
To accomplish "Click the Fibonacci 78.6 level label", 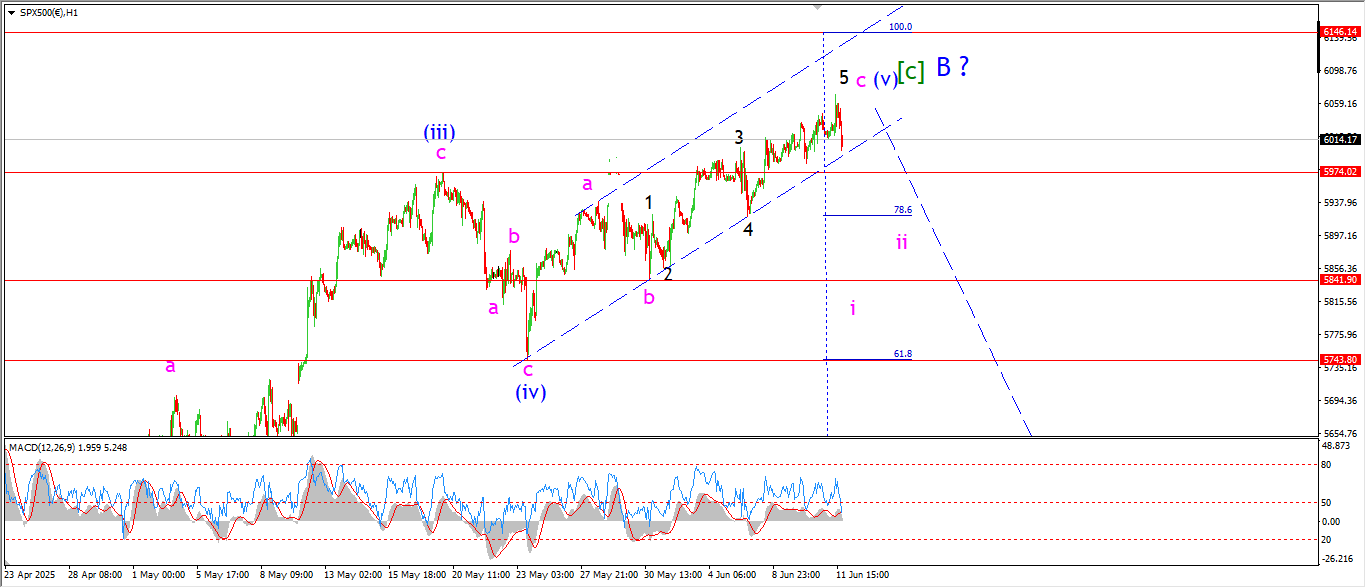I will (x=902, y=210).
